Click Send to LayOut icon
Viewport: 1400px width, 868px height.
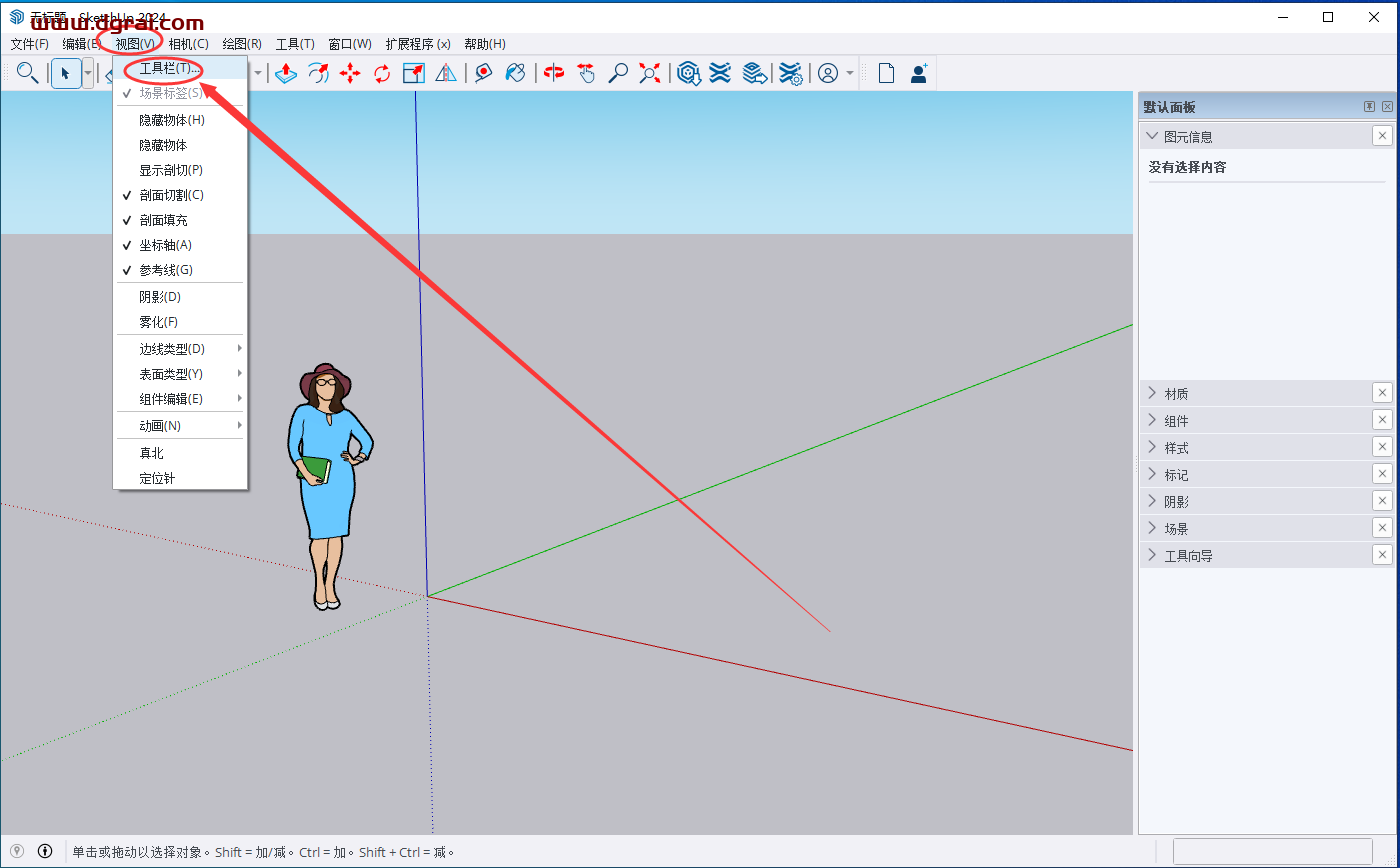[x=755, y=73]
